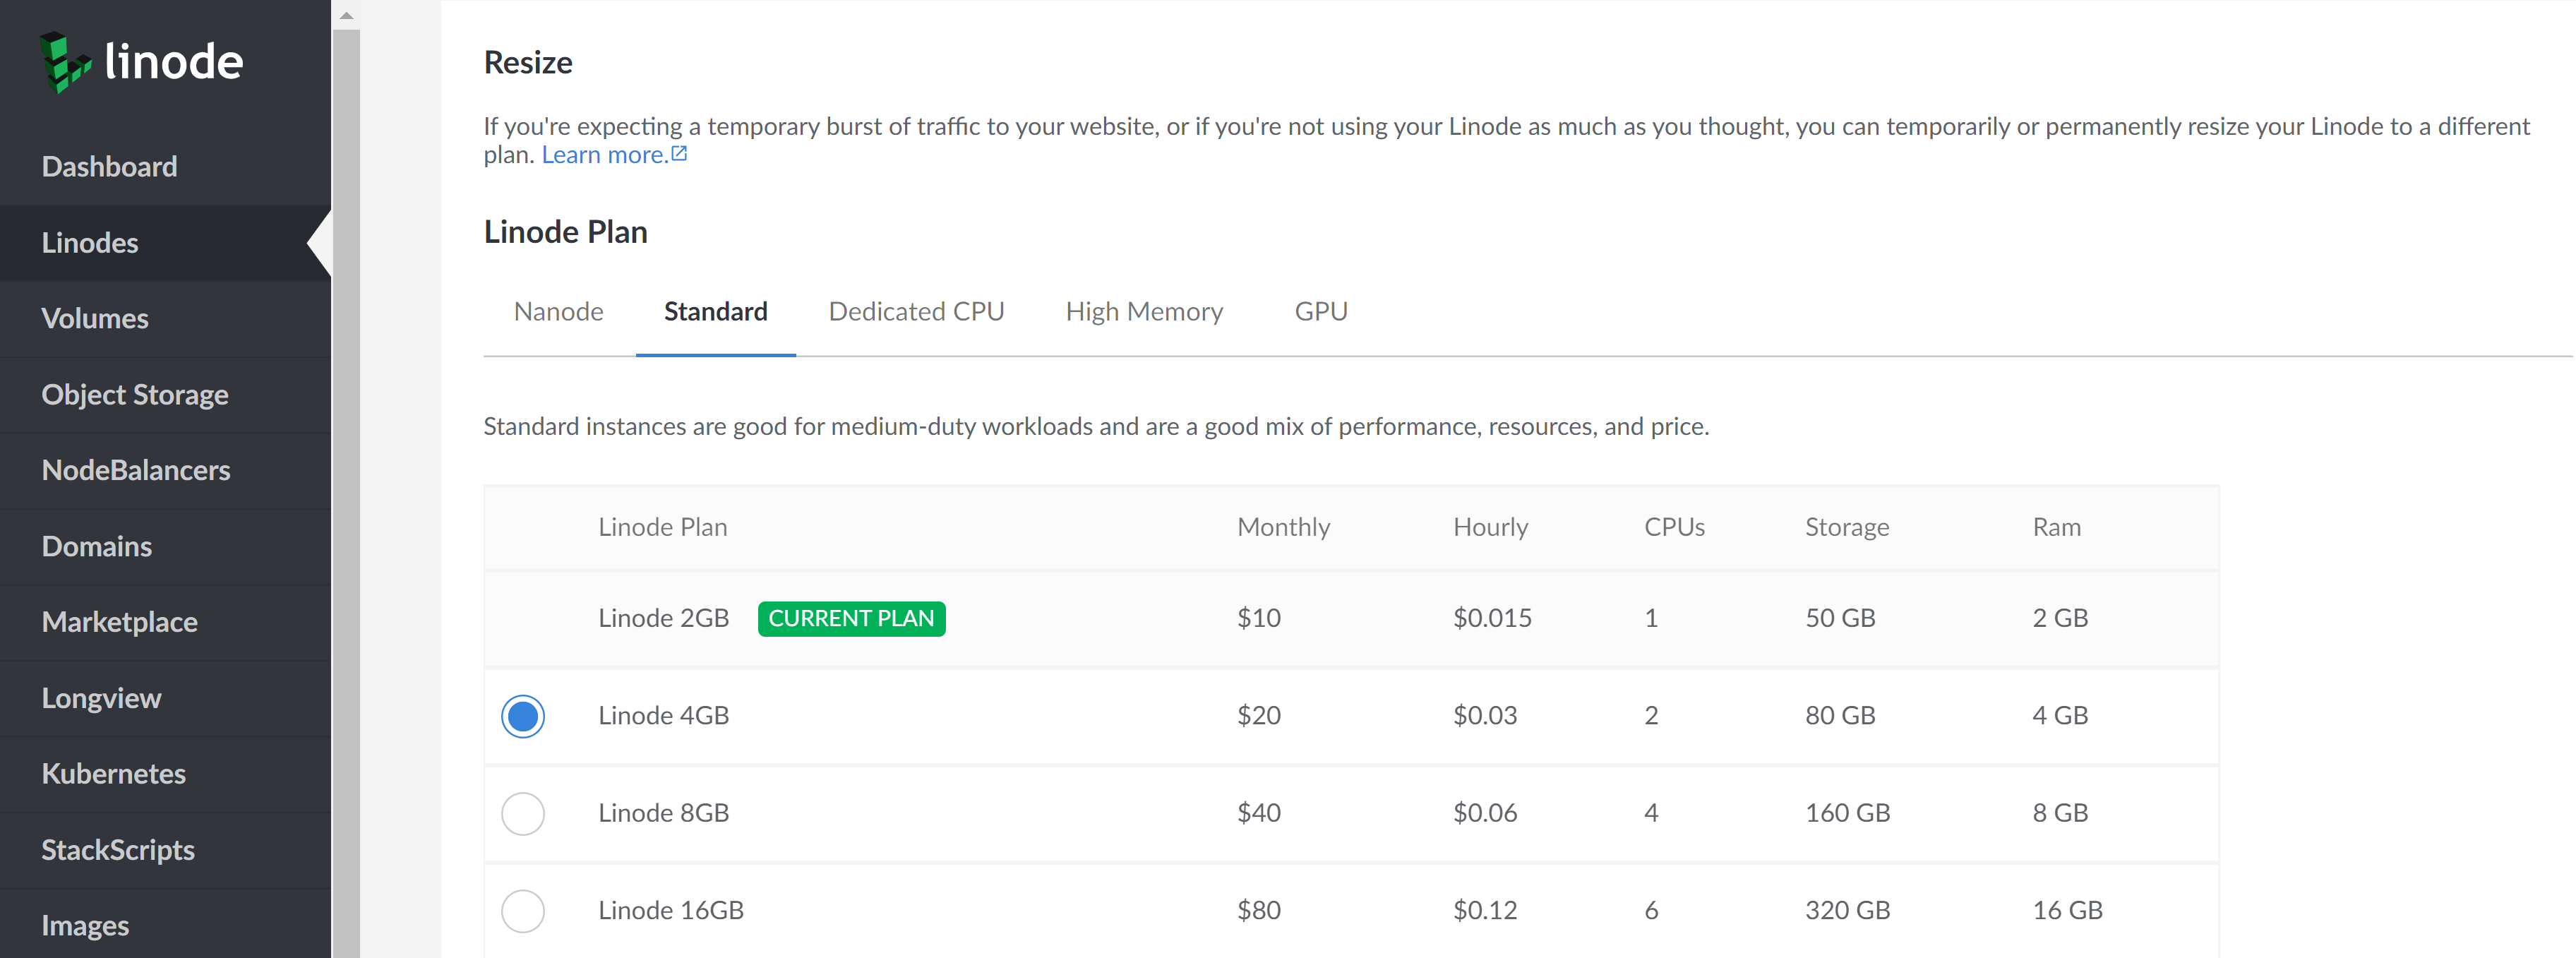Click the $20 monthly price
This screenshot has height=958, width=2576.
pyautogui.click(x=1259, y=716)
